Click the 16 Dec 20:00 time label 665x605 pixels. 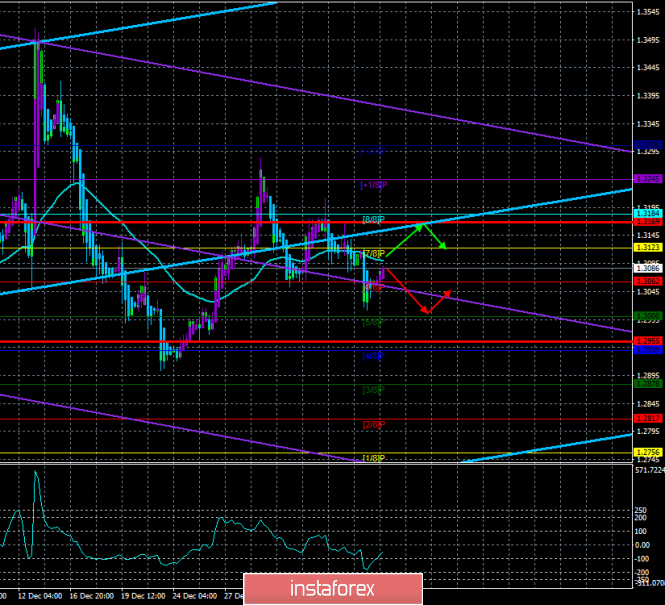pyautogui.click(x=92, y=596)
